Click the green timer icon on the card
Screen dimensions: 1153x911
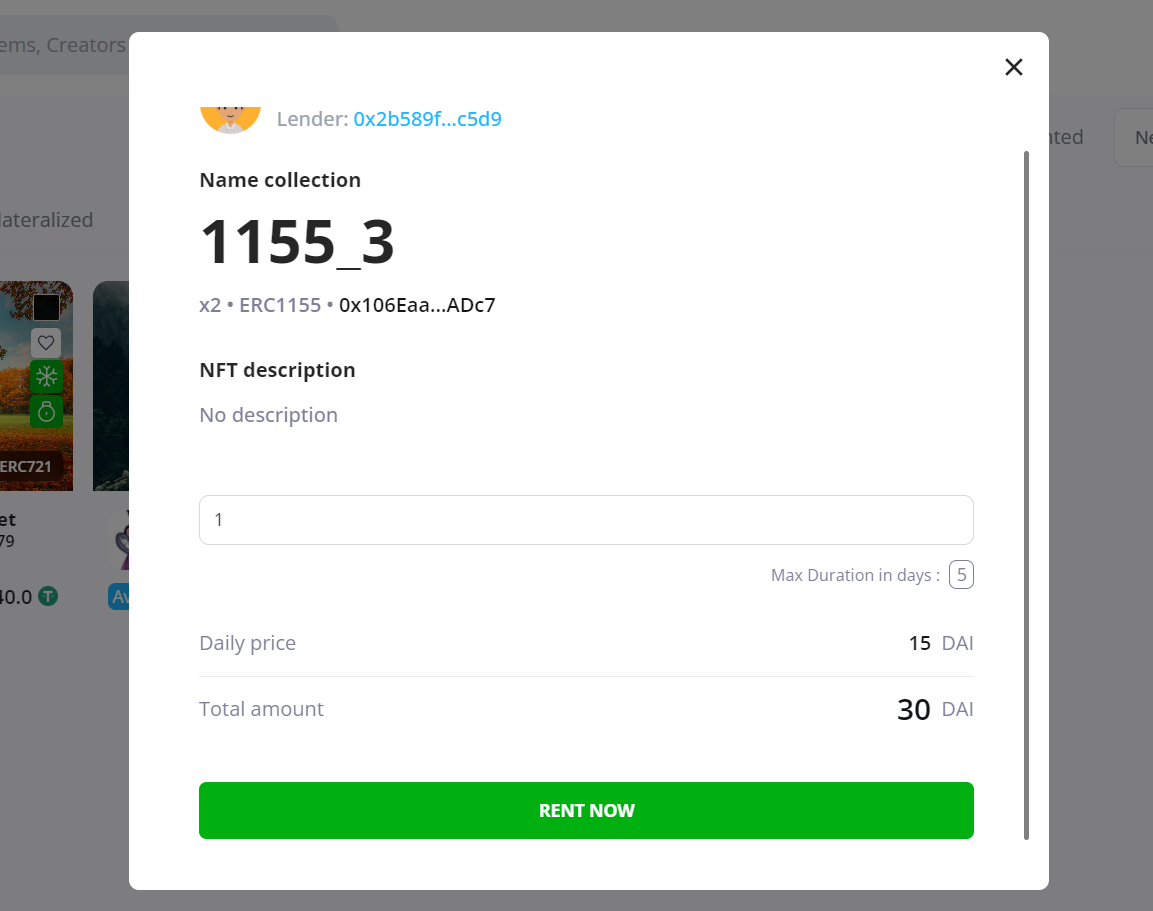click(46, 411)
